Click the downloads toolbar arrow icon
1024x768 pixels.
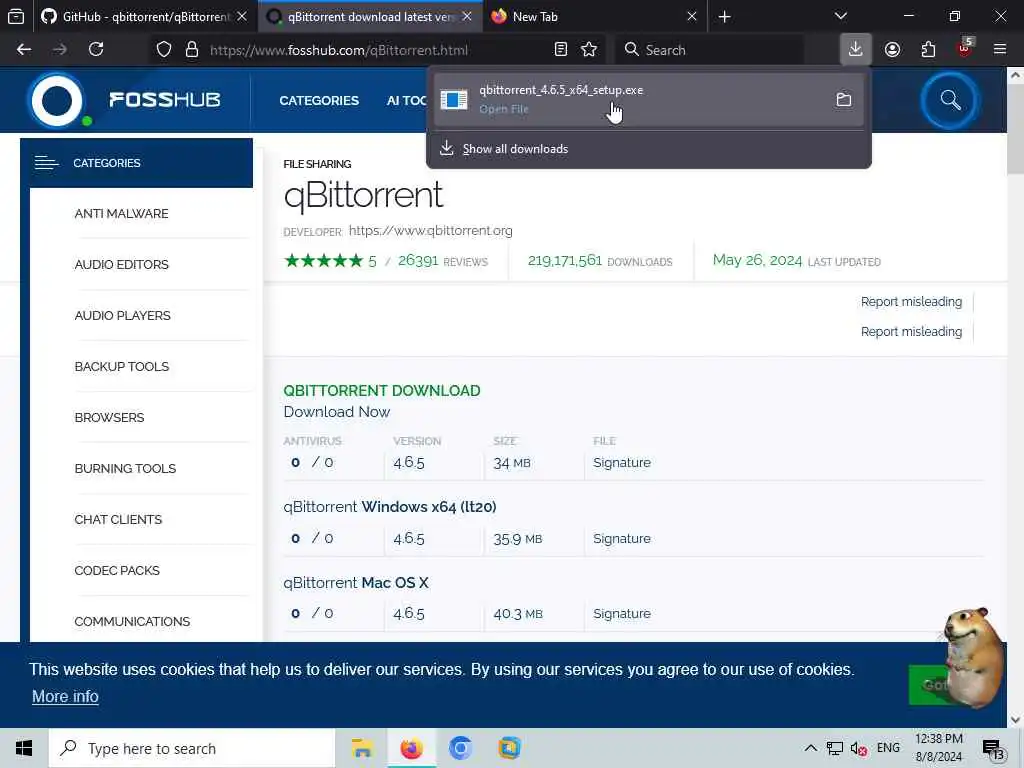tap(856, 50)
